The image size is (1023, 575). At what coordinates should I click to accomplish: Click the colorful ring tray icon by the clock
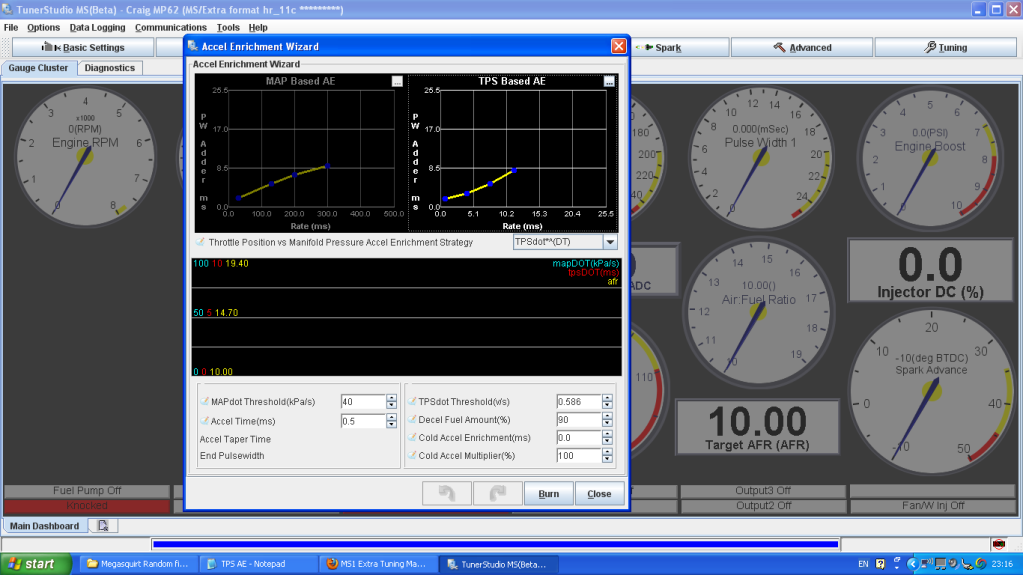pos(981,564)
